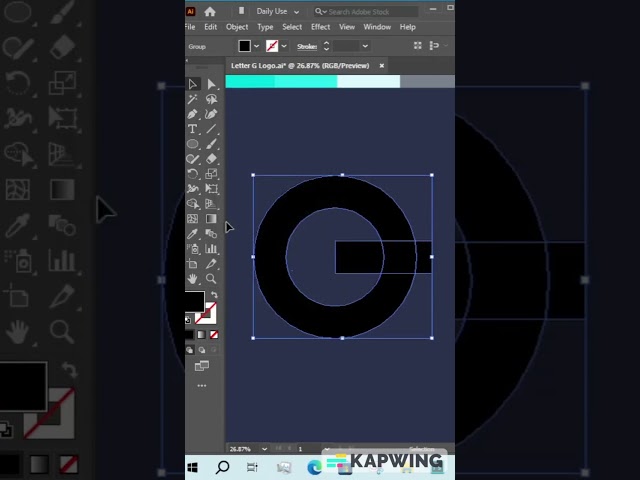Select the Perspective Grid tool

(211, 204)
